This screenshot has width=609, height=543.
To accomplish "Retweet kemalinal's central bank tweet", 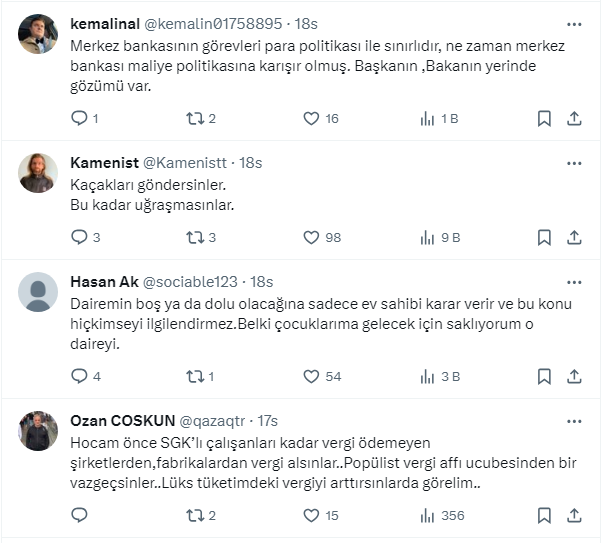I will [x=195, y=118].
